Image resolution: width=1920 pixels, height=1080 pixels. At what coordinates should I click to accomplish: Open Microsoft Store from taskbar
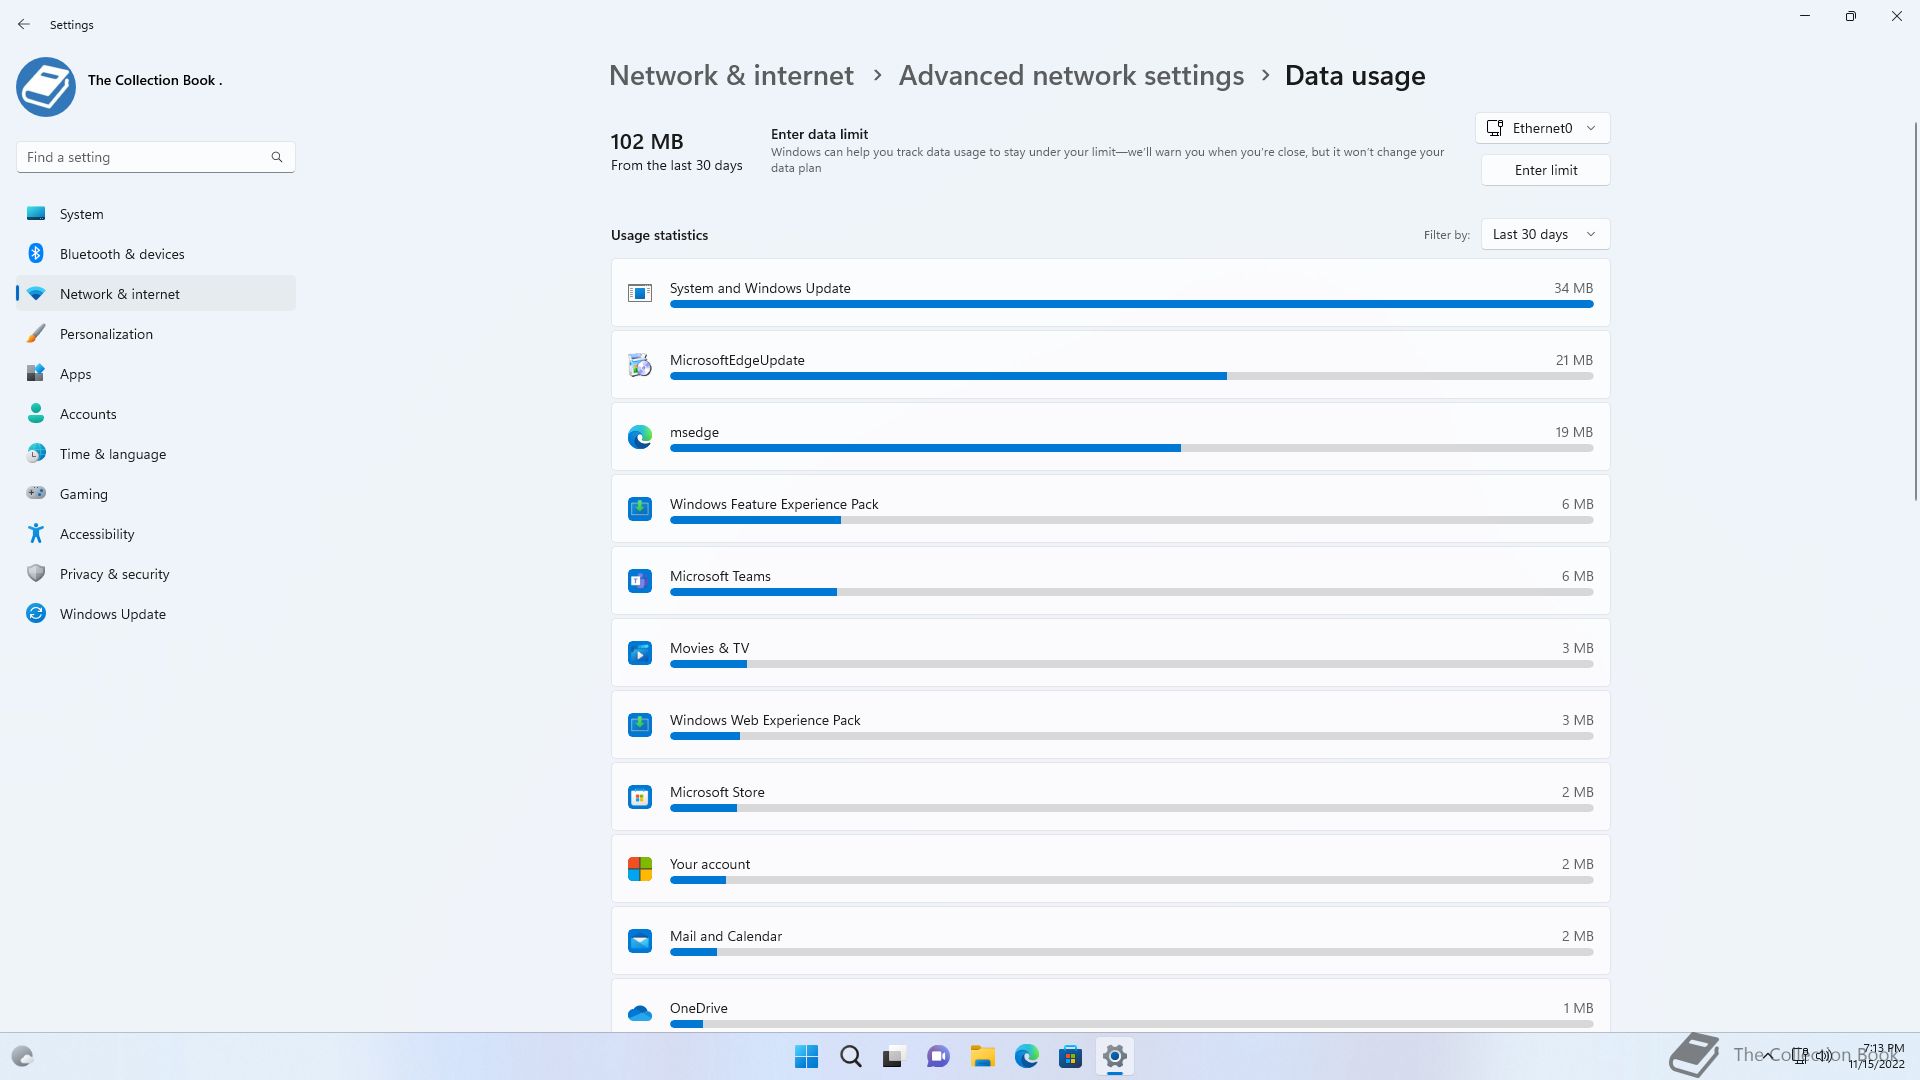[x=1070, y=1057]
